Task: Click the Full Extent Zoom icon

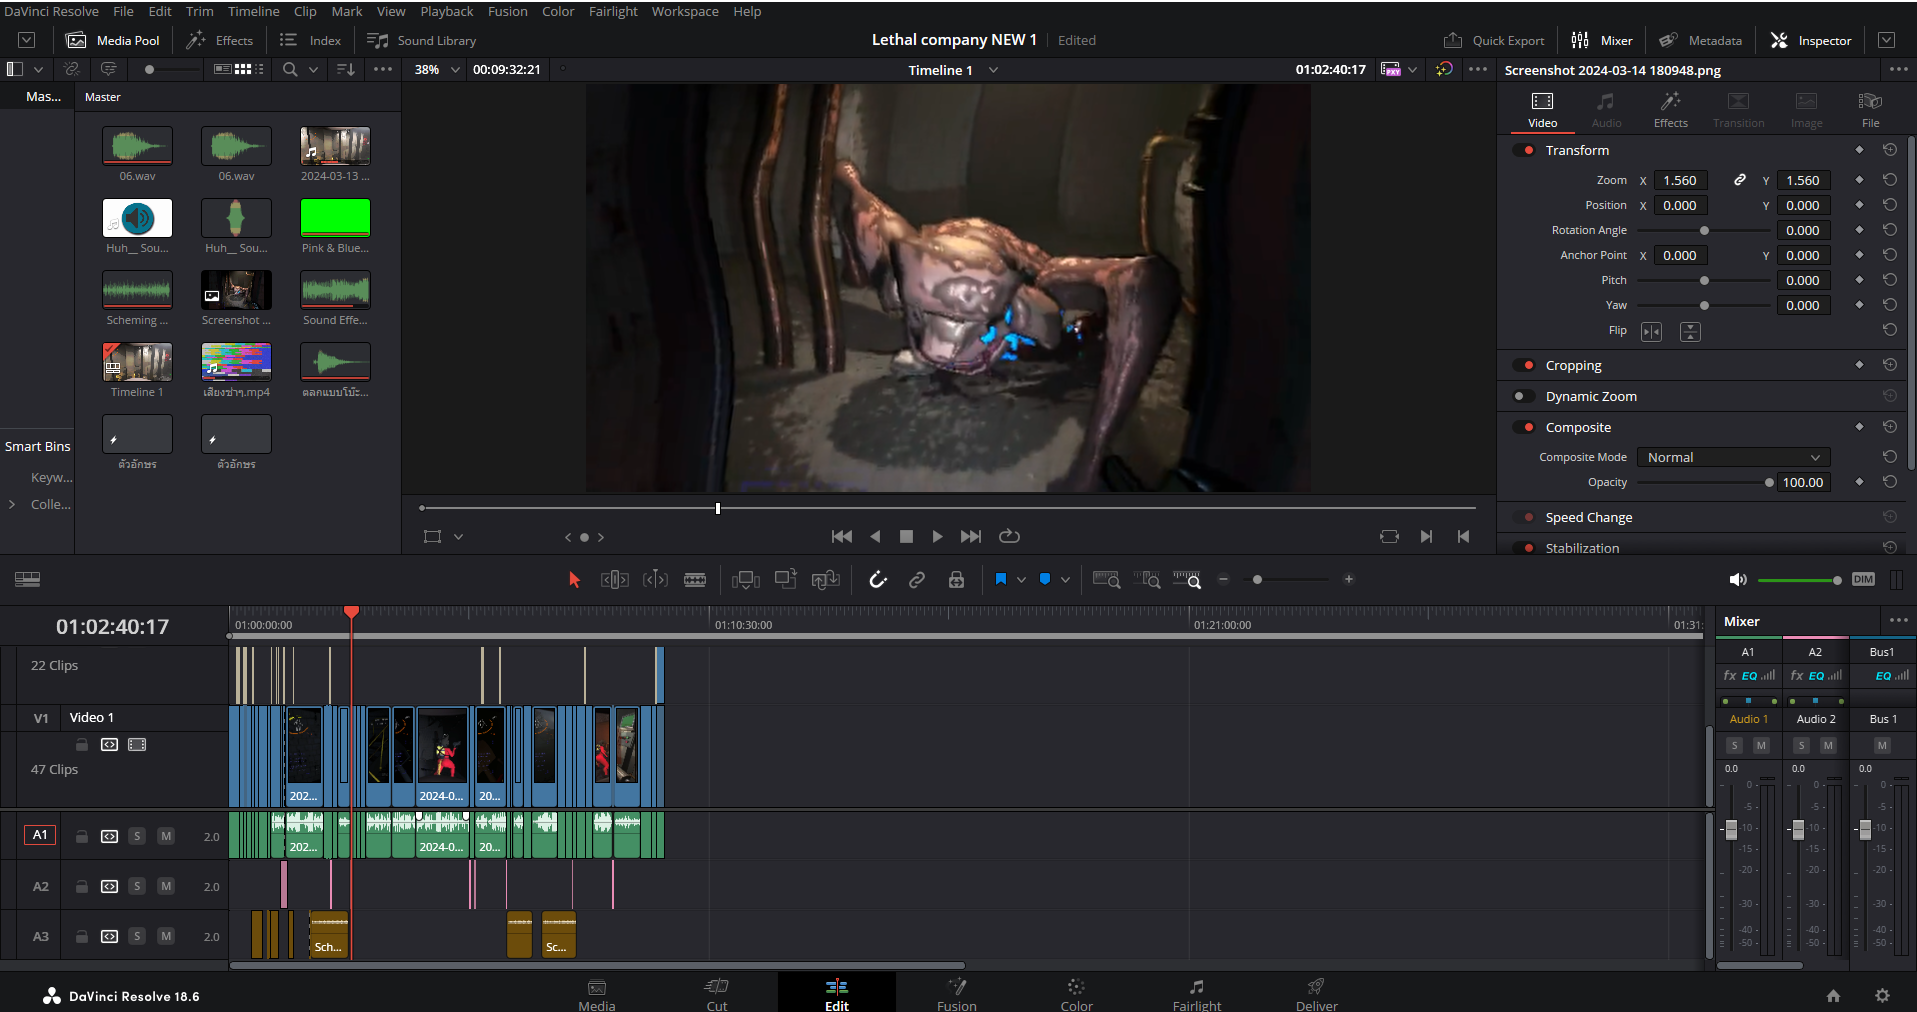Action: tap(1106, 580)
